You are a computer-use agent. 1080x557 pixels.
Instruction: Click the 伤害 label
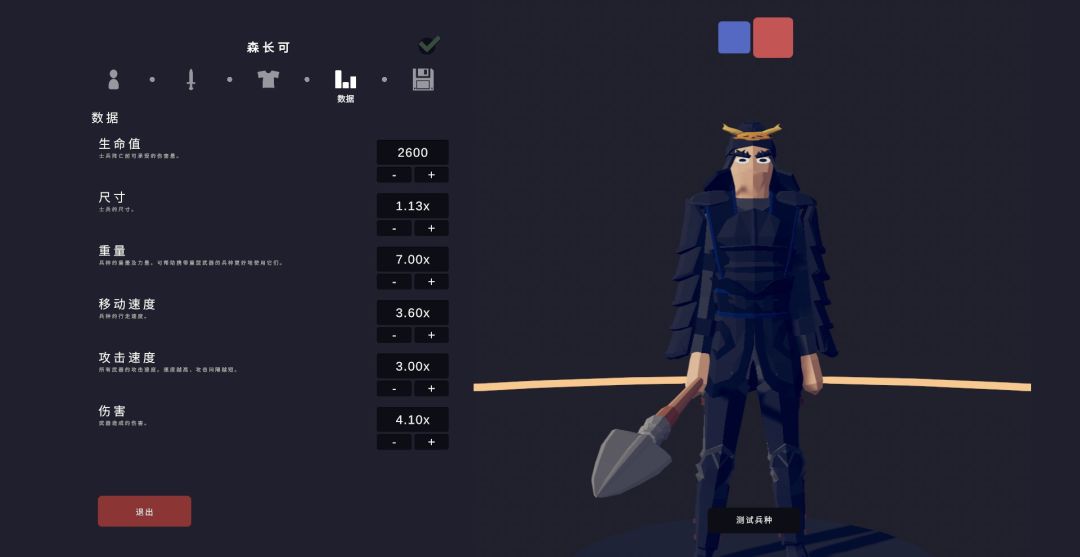pos(112,411)
